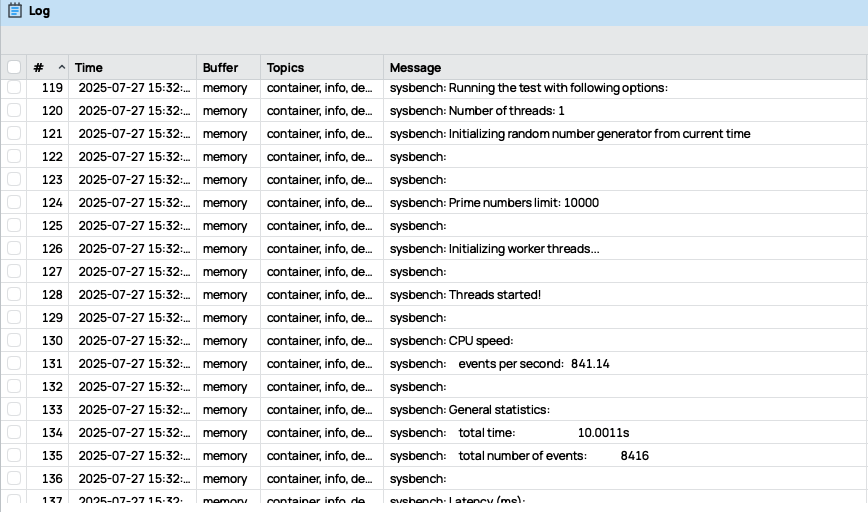The image size is (868, 512).
Task: Check the box for log row 124
Action: point(14,203)
